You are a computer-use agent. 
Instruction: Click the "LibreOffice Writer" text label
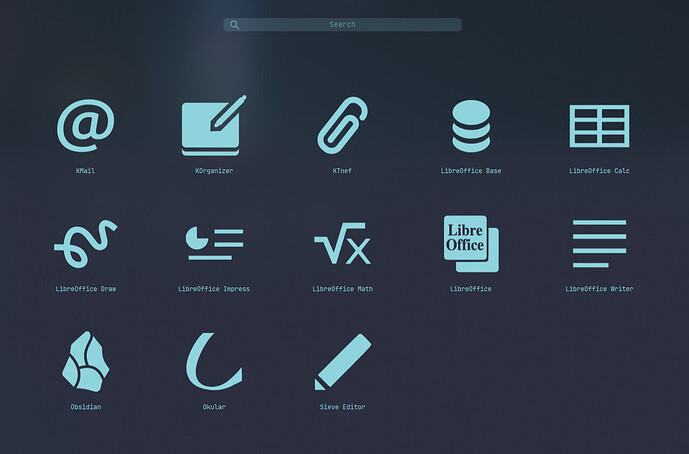(x=599, y=289)
